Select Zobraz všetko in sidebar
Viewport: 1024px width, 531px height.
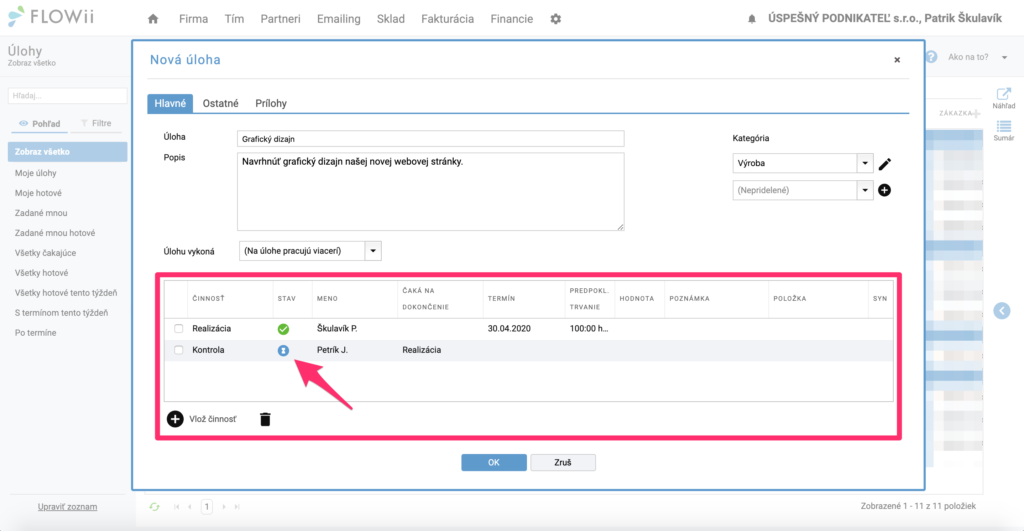[67, 152]
